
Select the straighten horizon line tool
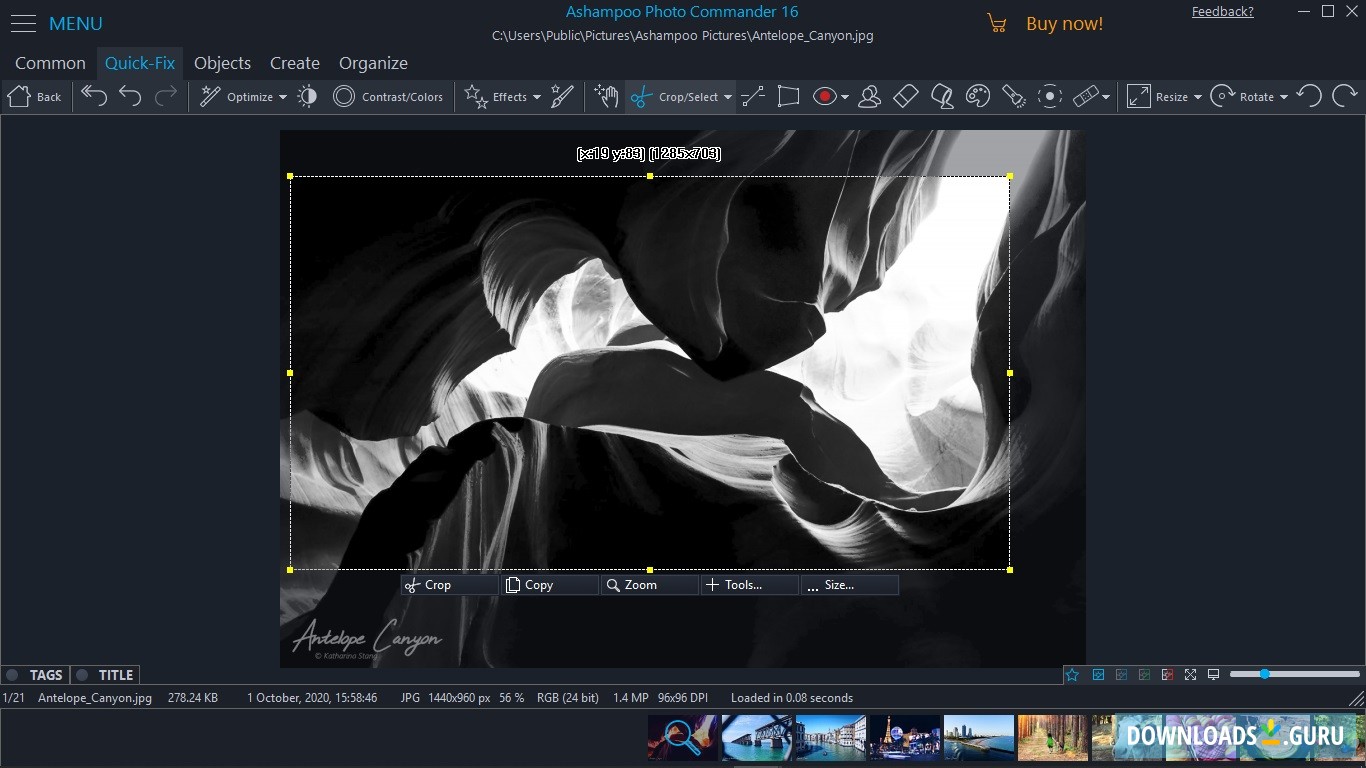tap(753, 96)
